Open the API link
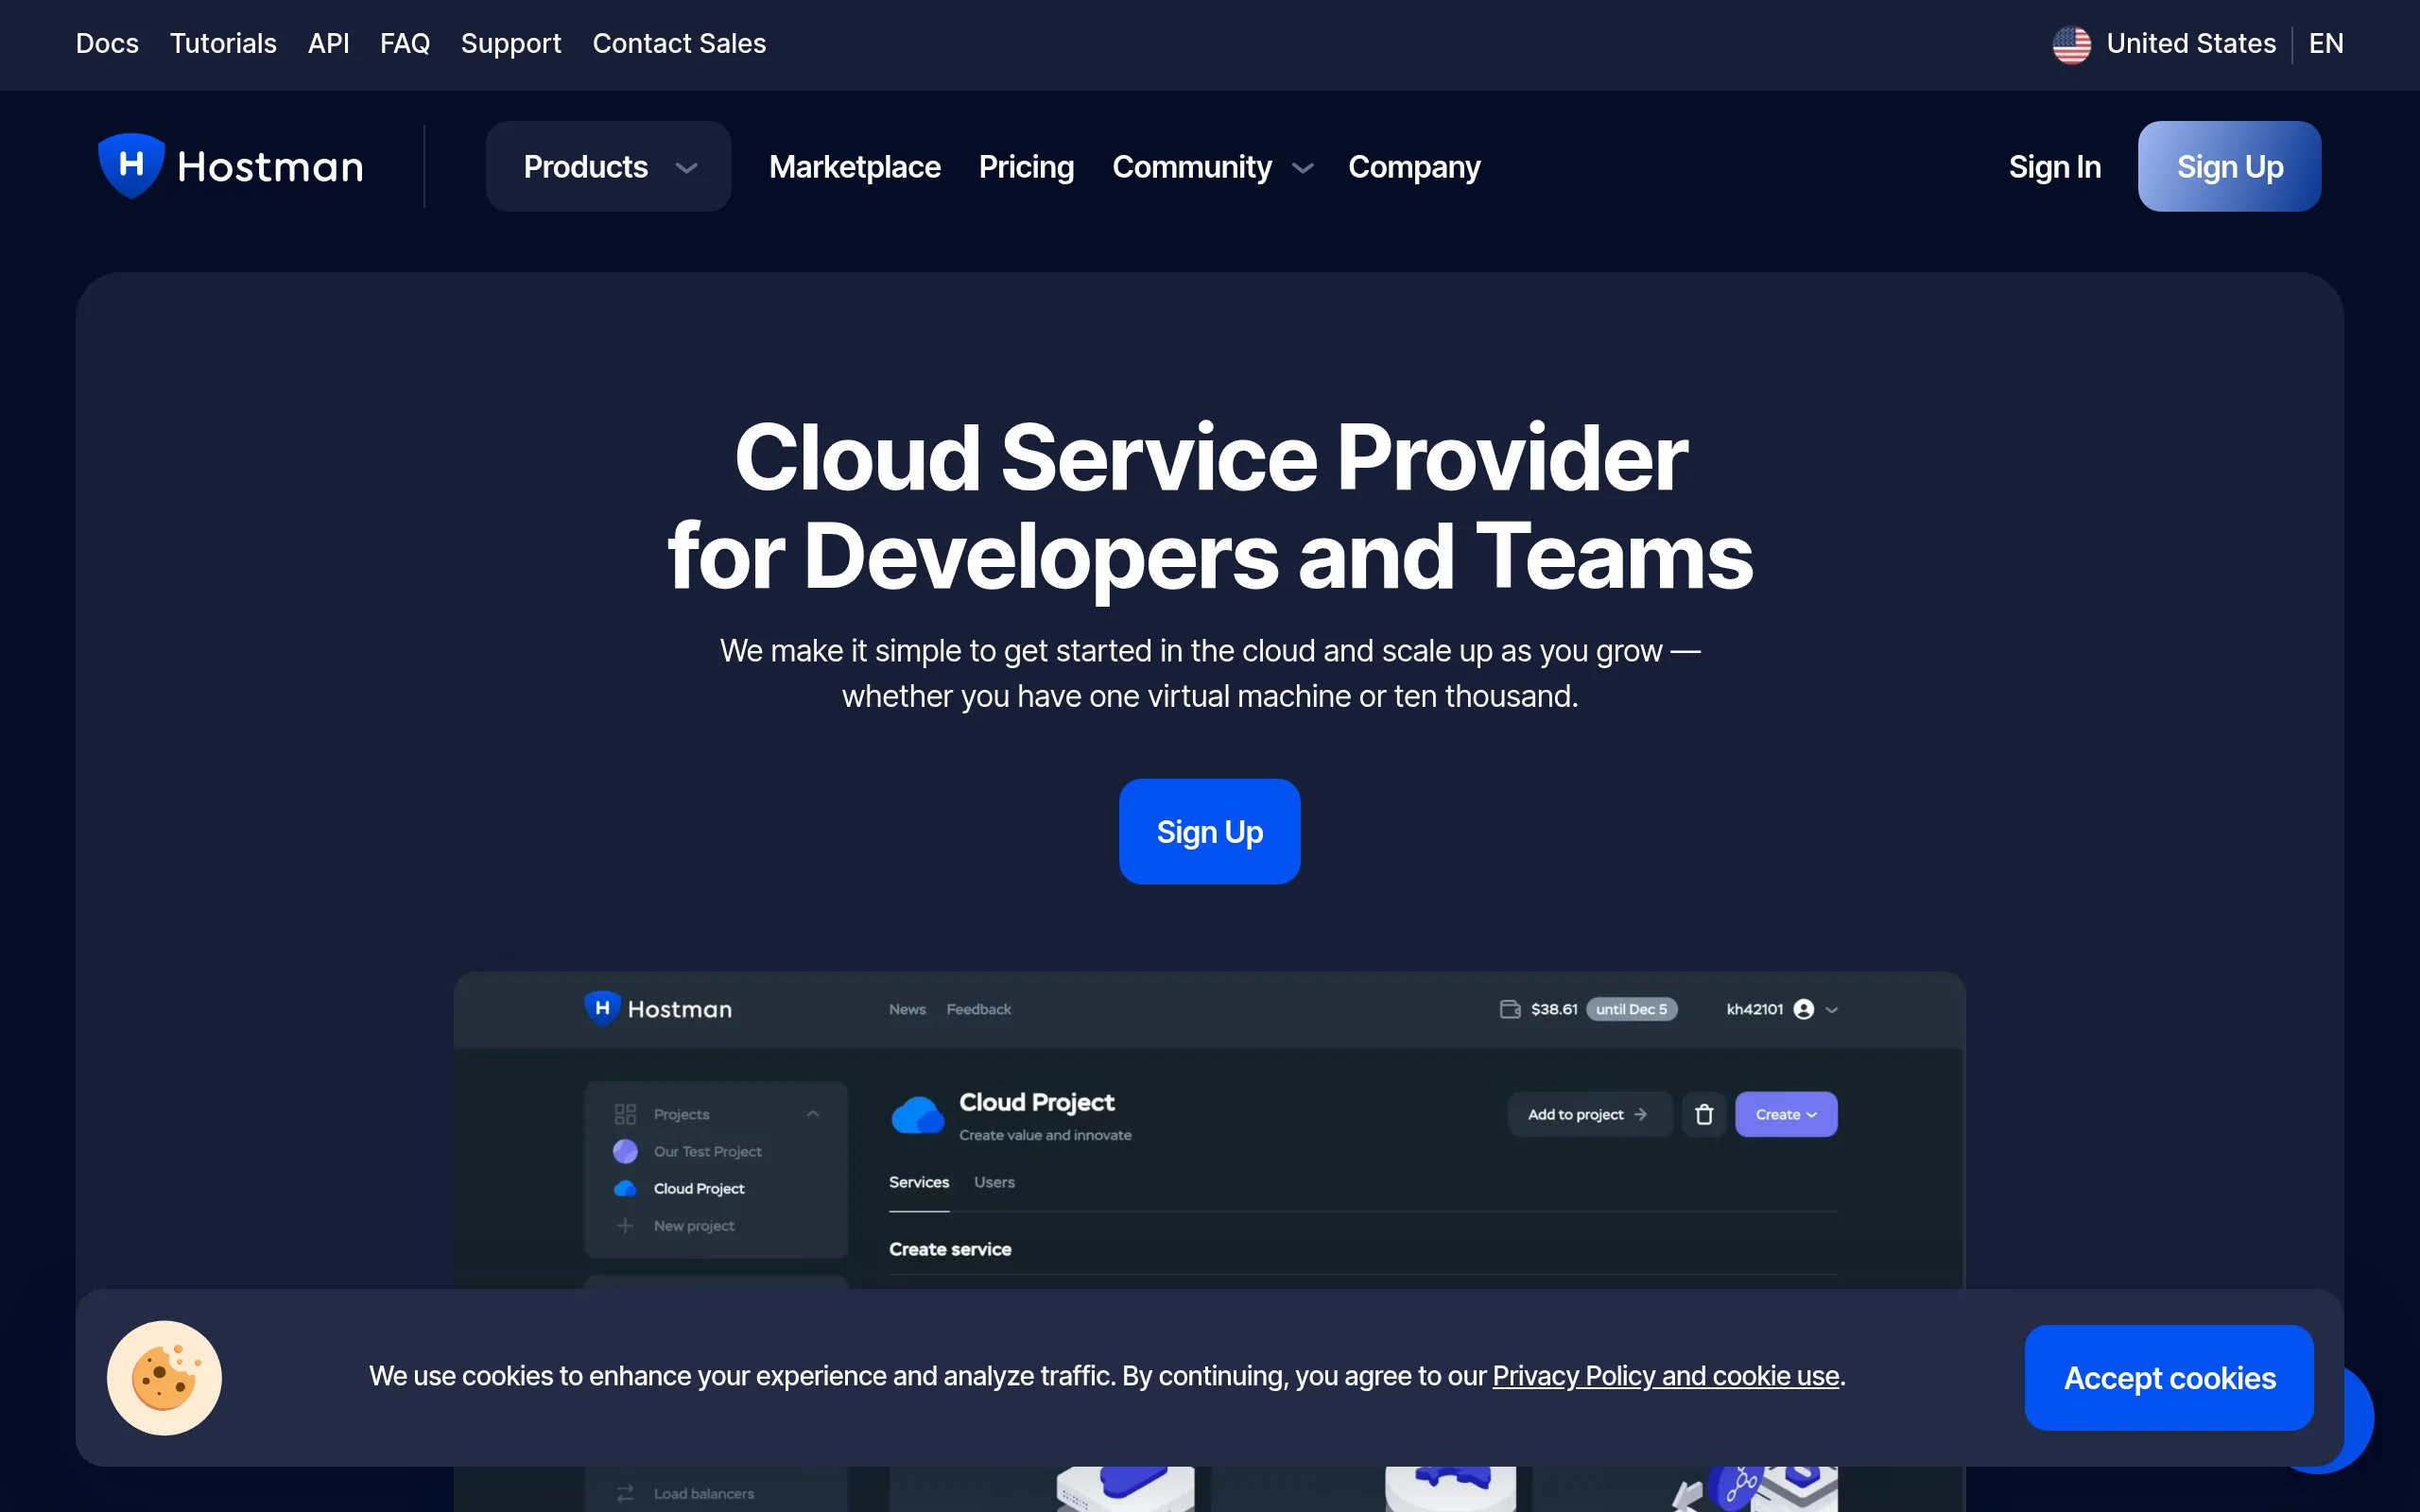 click(x=328, y=44)
